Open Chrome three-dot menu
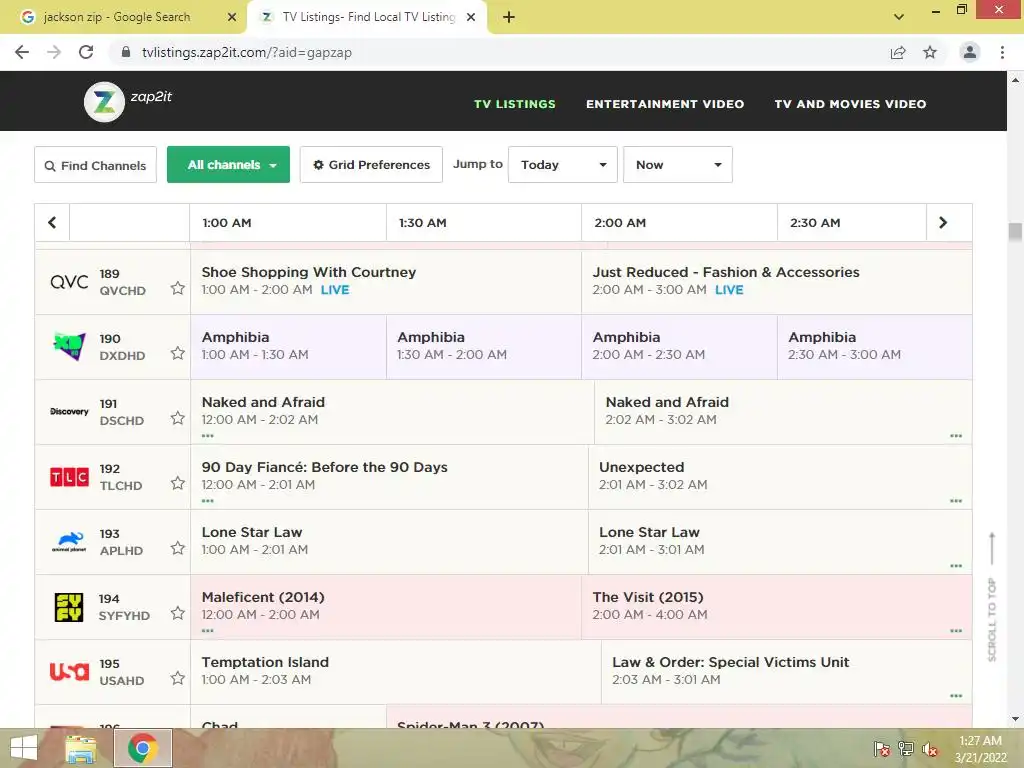This screenshot has height=768, width=1024. 1002,52
